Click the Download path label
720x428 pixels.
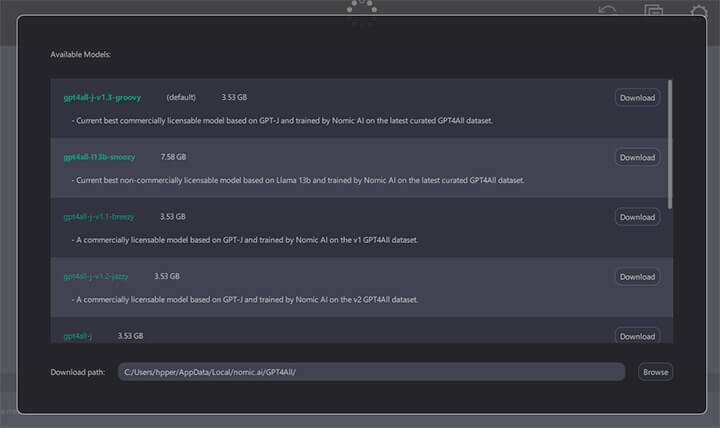[78, 372]
